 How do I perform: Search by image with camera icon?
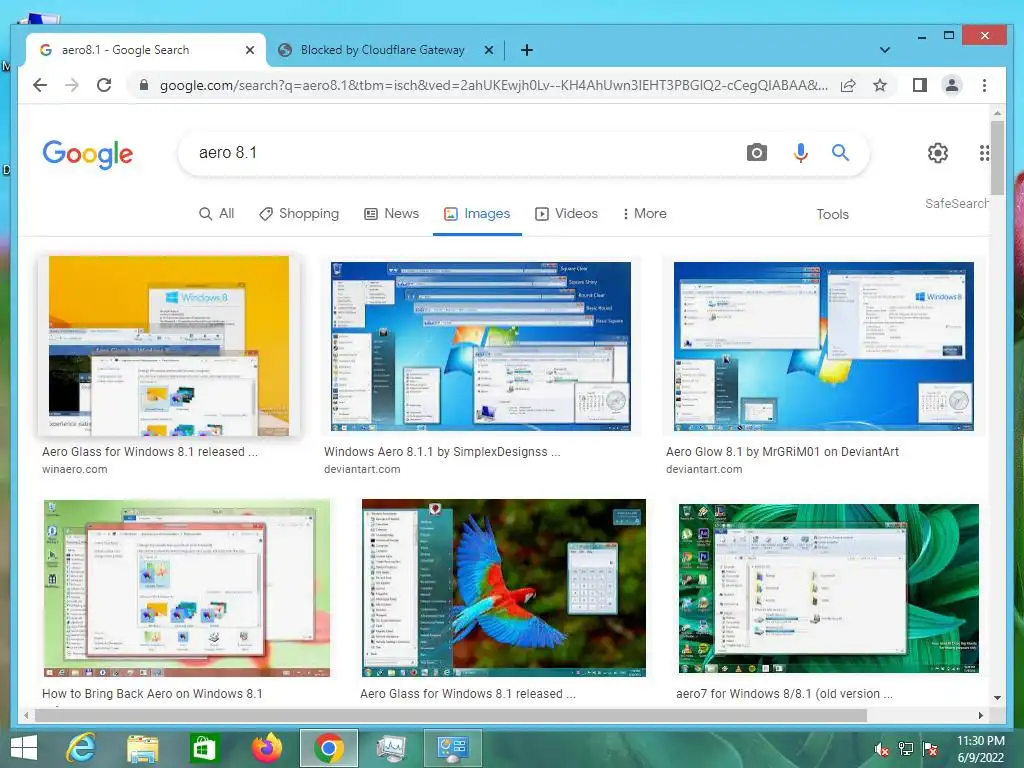pyautogui.click(x=756, y=153)
